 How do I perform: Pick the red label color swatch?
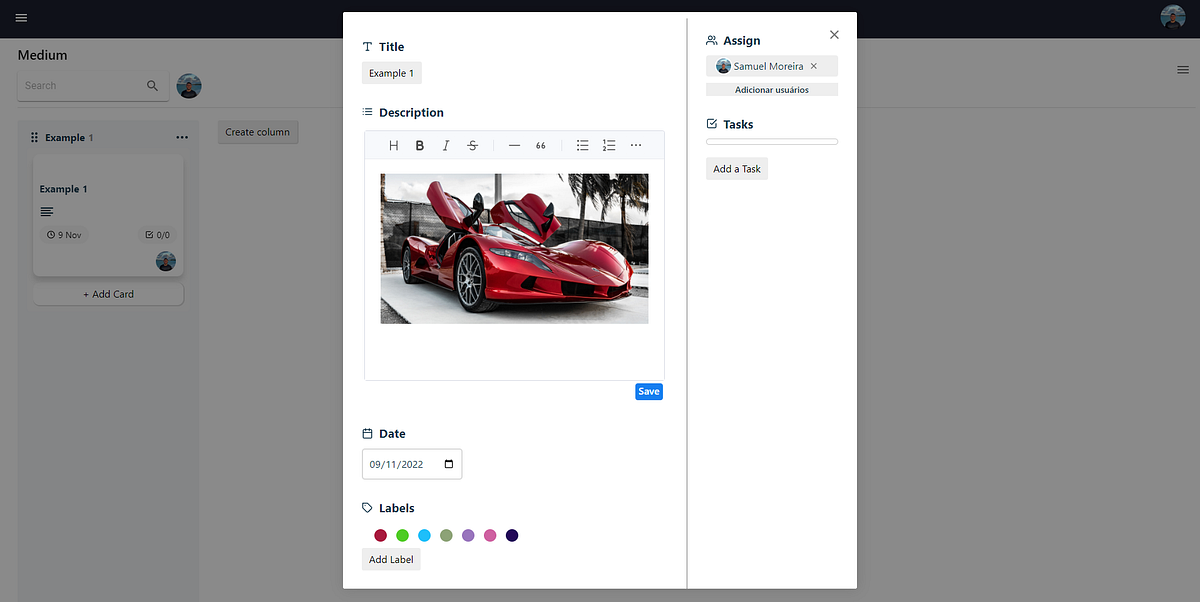pos(380,535)
